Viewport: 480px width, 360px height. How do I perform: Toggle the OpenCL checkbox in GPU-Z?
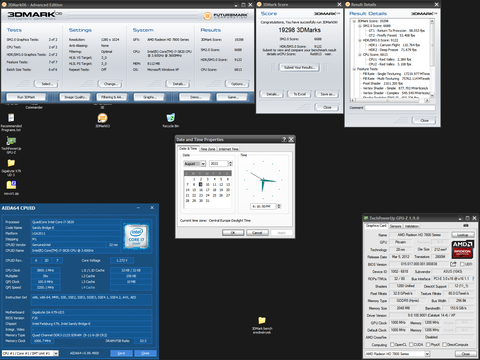392,345
